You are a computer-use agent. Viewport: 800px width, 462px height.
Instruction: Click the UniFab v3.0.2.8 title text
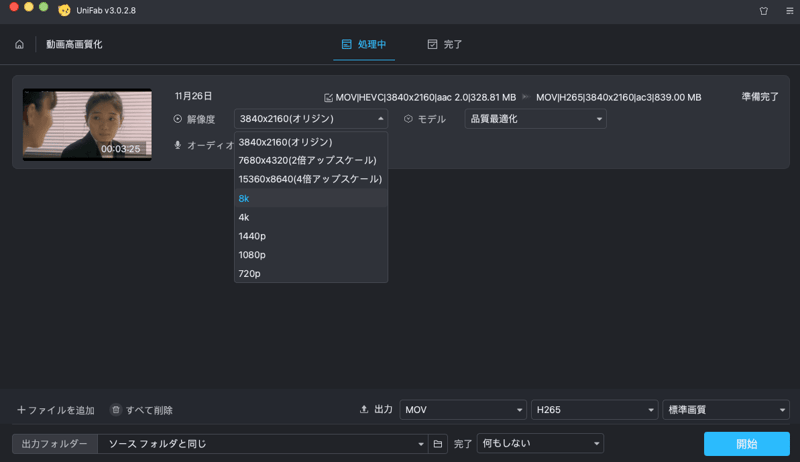point(106,11)
